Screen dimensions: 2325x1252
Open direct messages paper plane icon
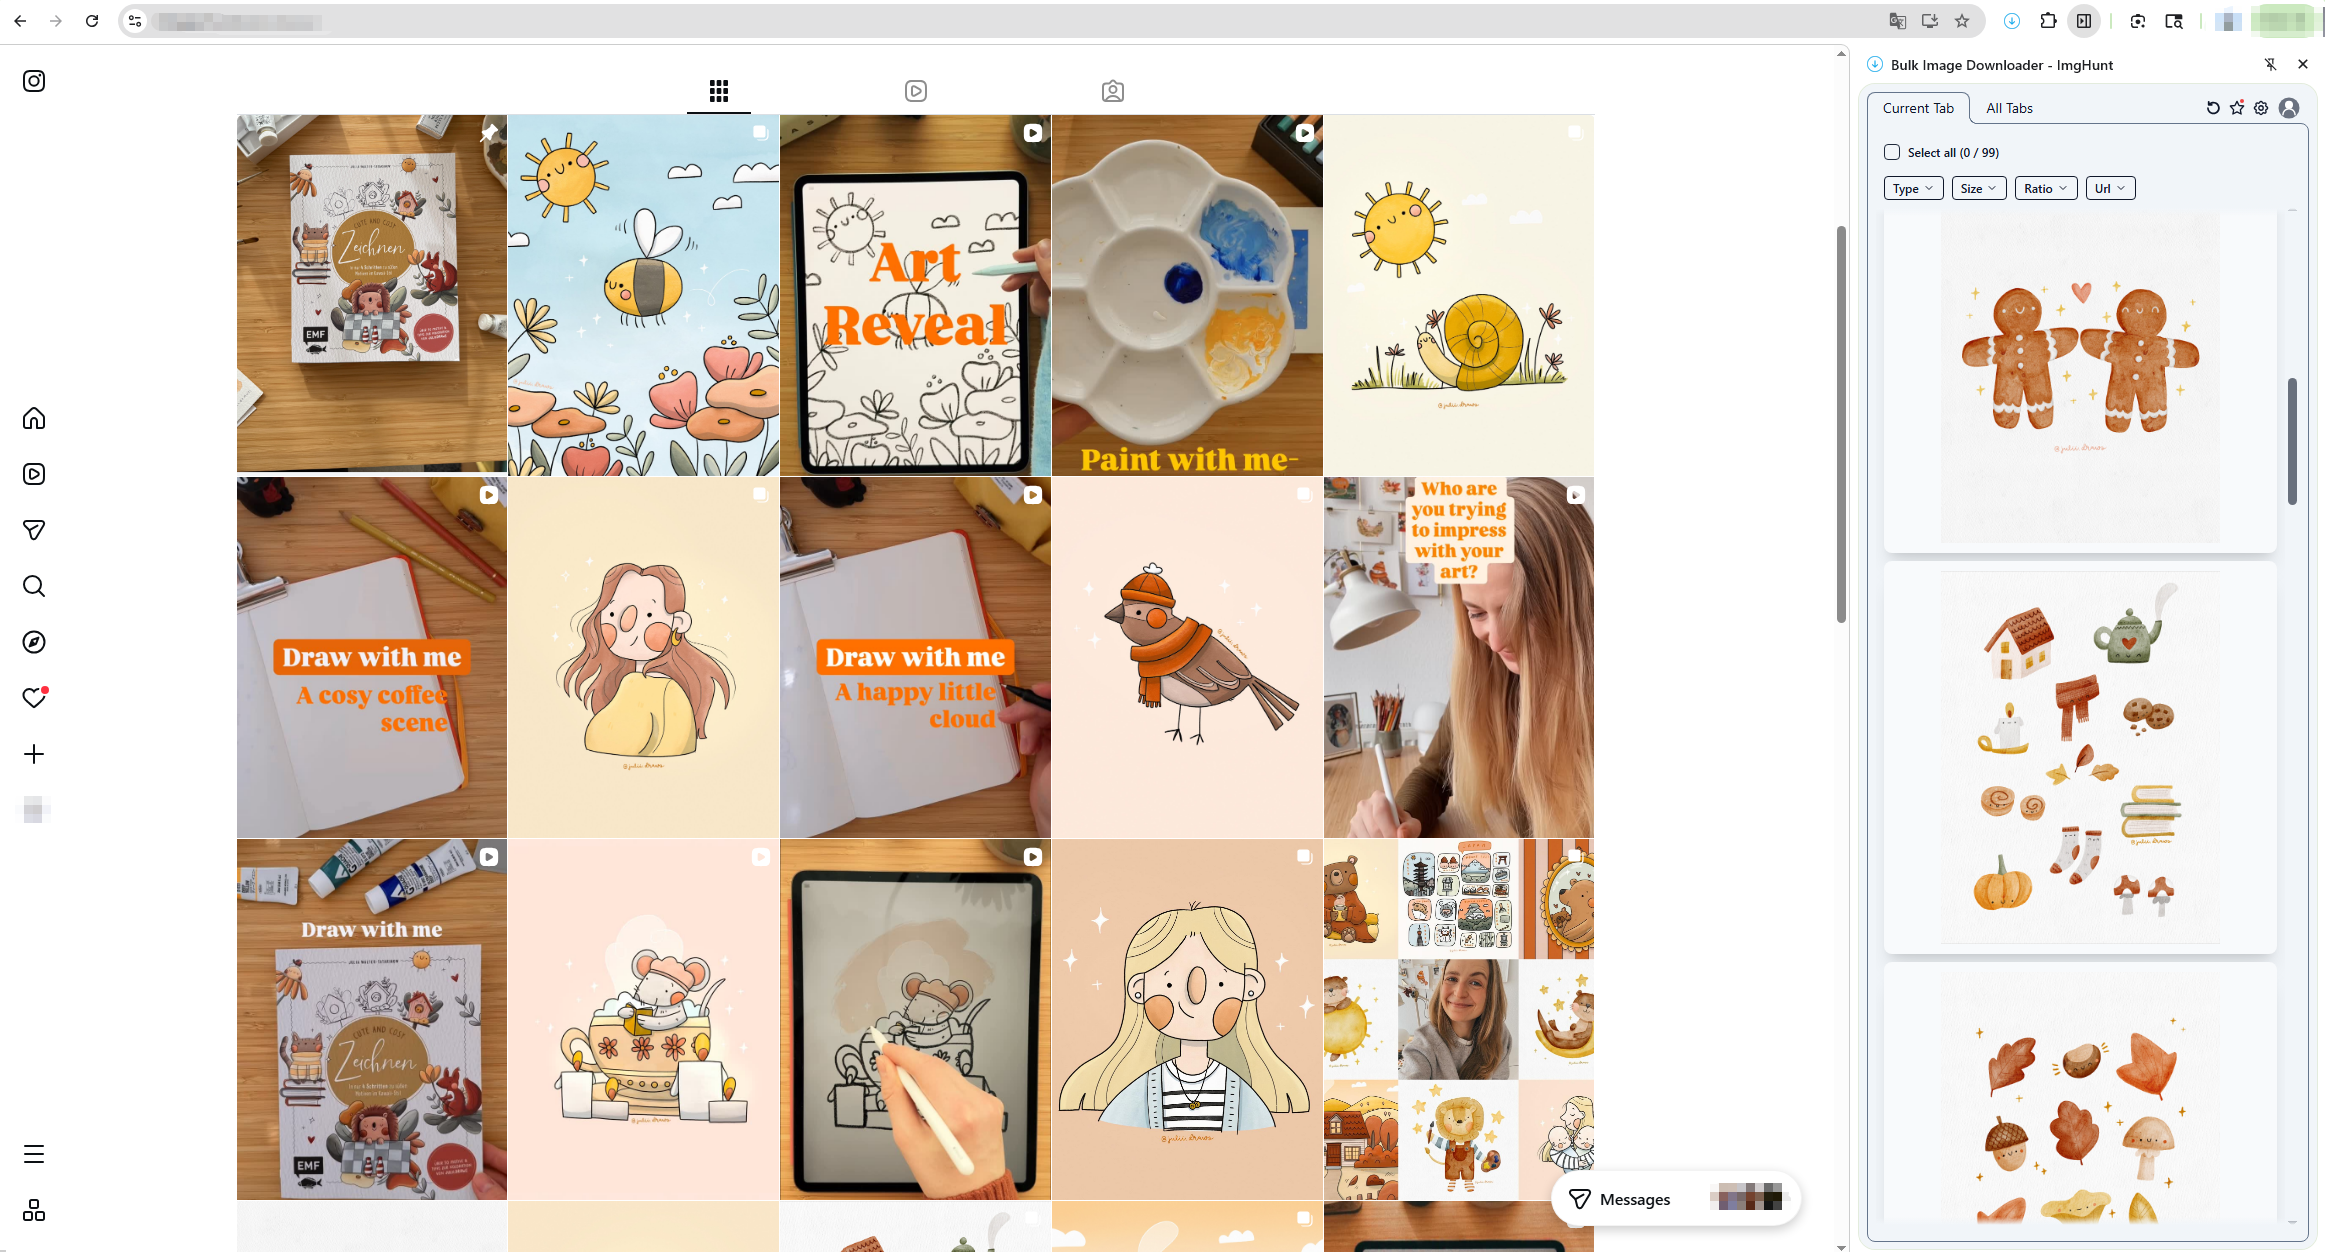tap(34, 530)
